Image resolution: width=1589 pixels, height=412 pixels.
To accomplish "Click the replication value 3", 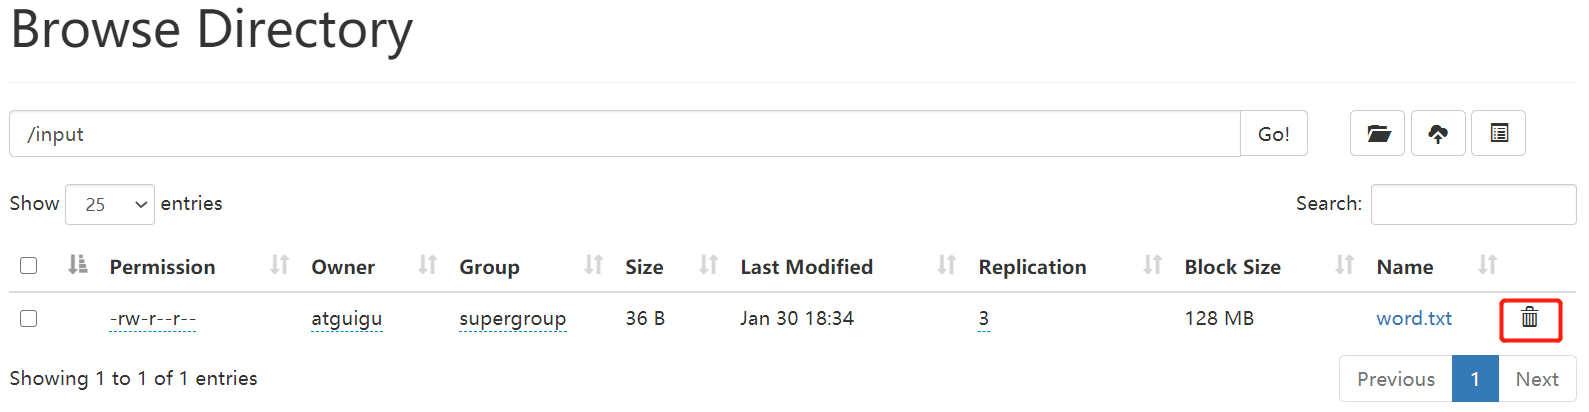I will coord(984,319).
